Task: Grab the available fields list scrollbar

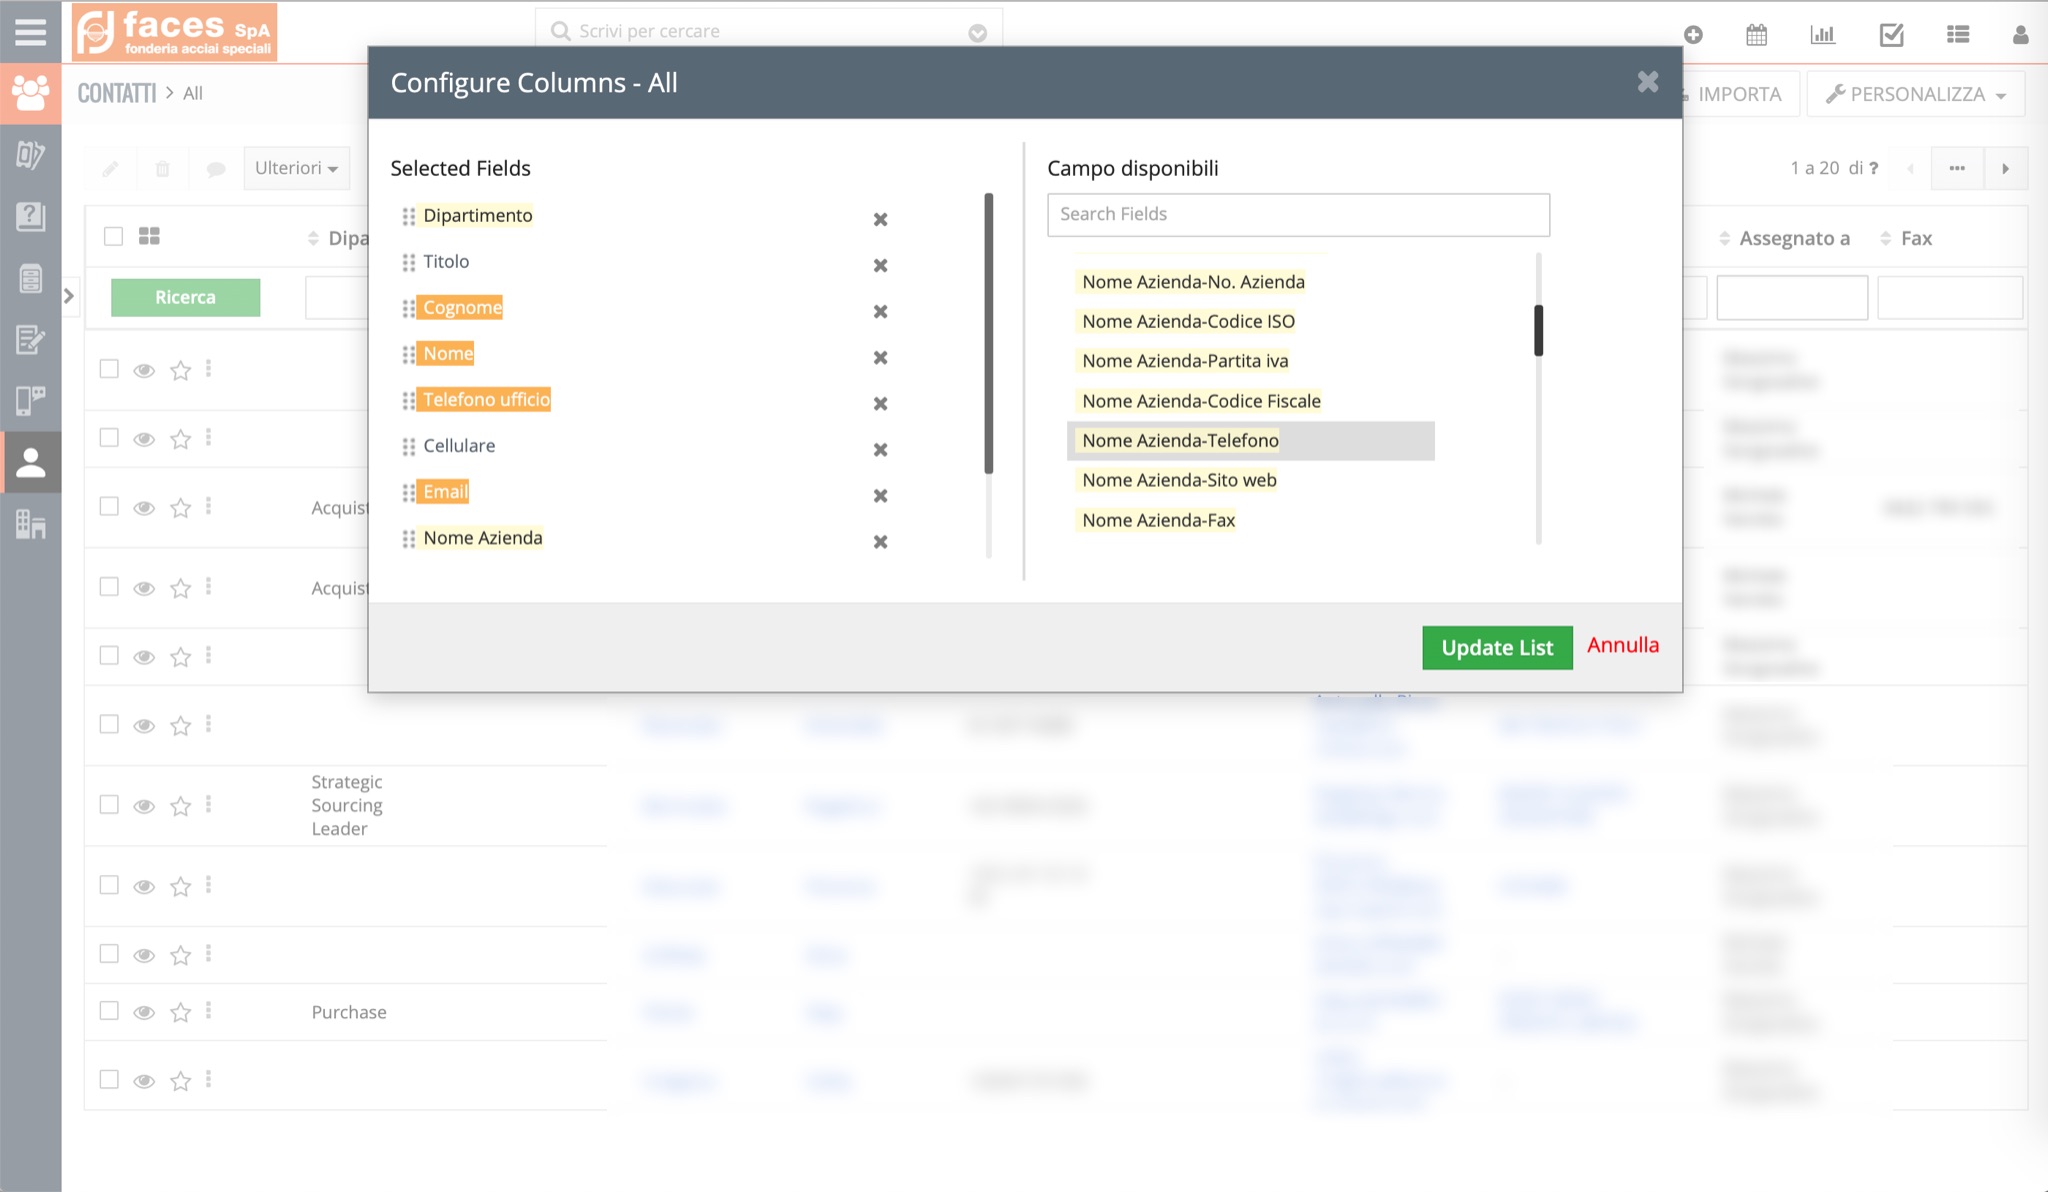Action: tap(1538, 330)
